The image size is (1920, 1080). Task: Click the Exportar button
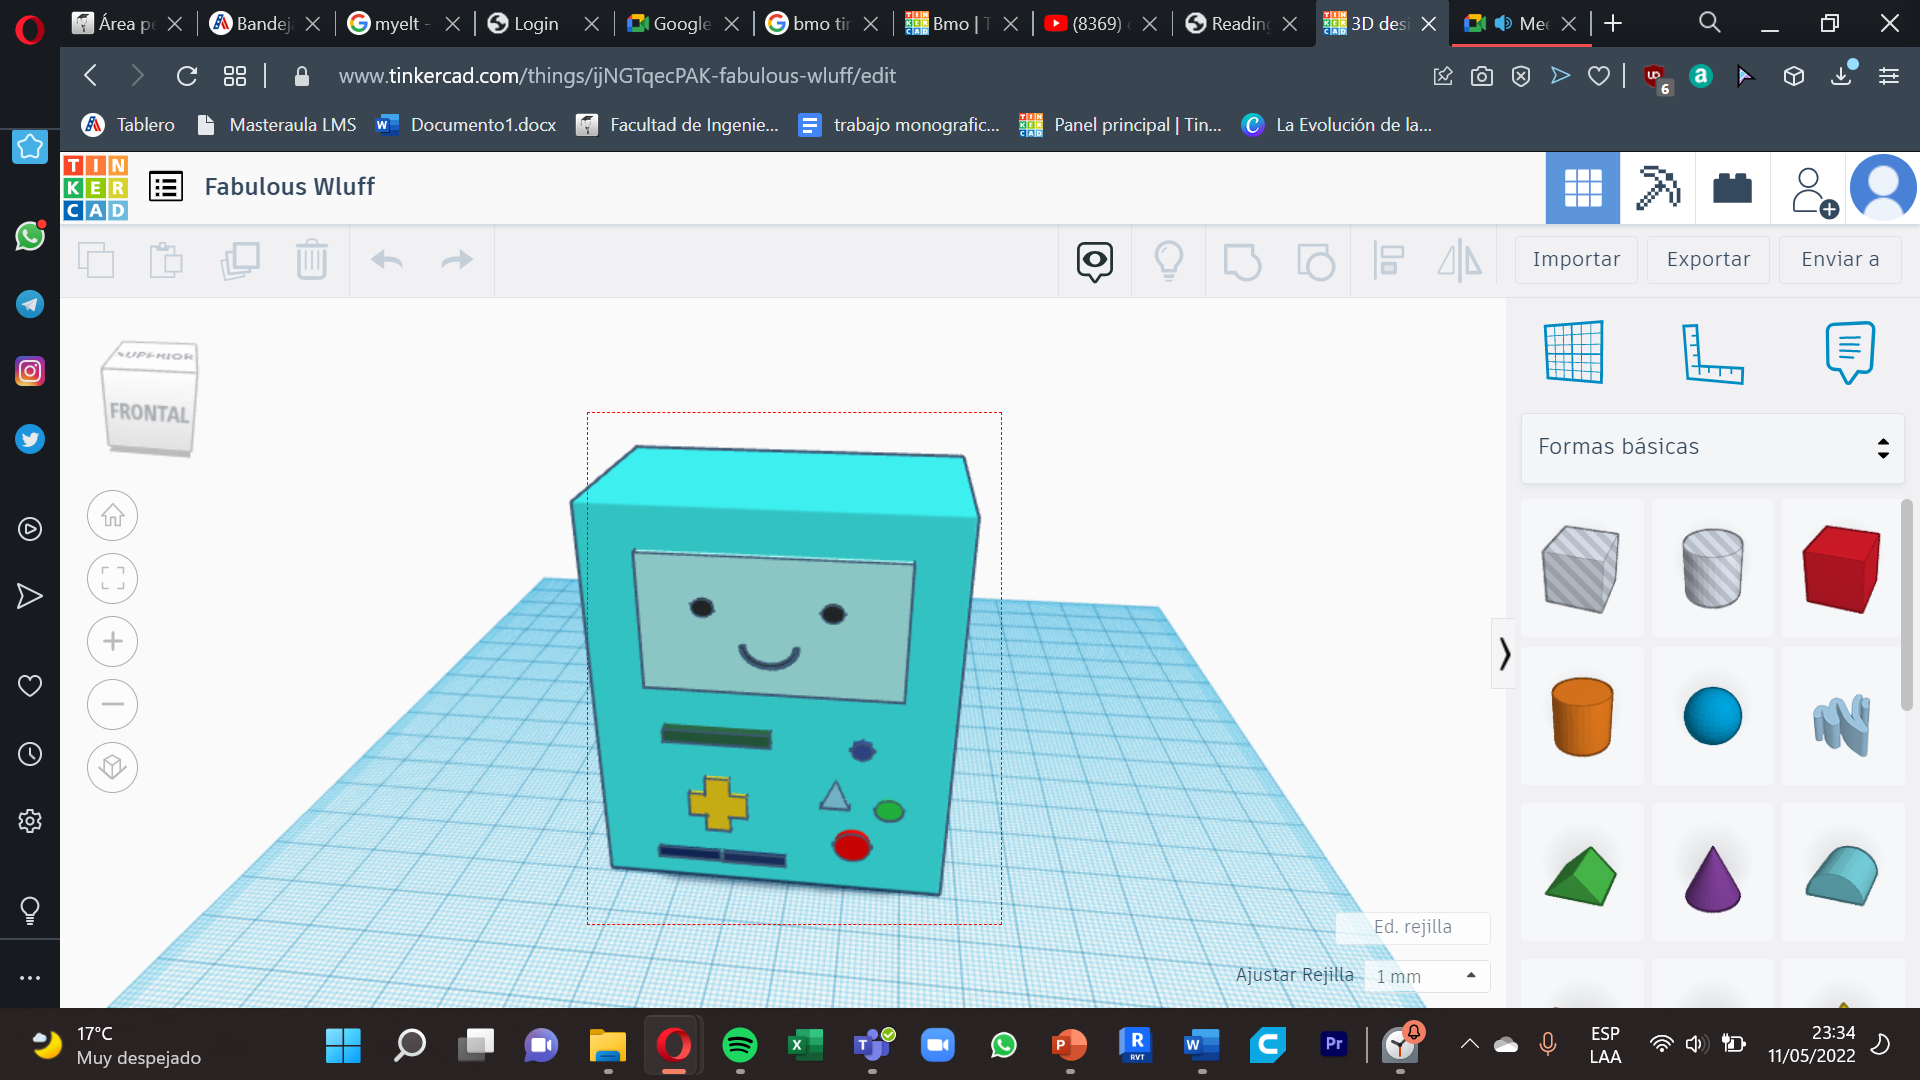coord(1708,260)
